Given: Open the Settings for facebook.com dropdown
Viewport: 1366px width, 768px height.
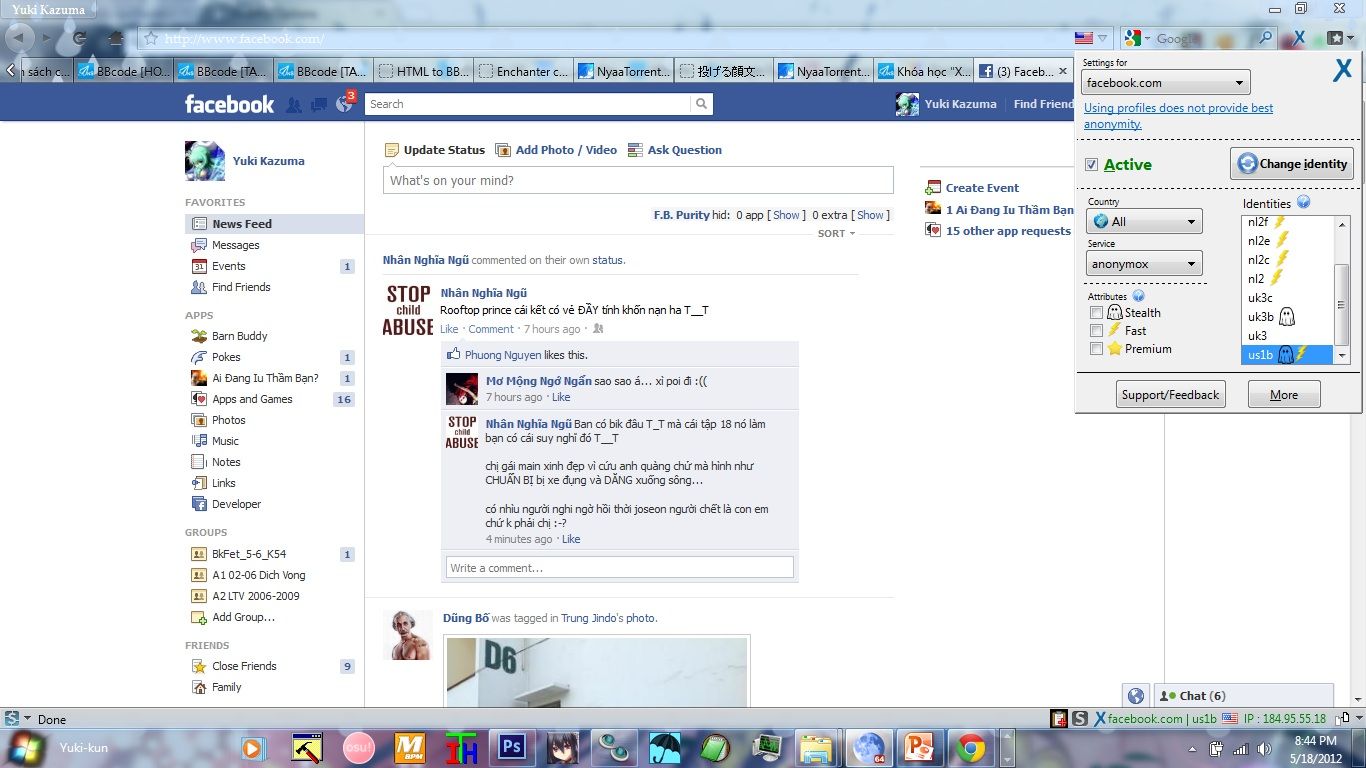Looking at the screenshot, I should (x=1166, y=83).
